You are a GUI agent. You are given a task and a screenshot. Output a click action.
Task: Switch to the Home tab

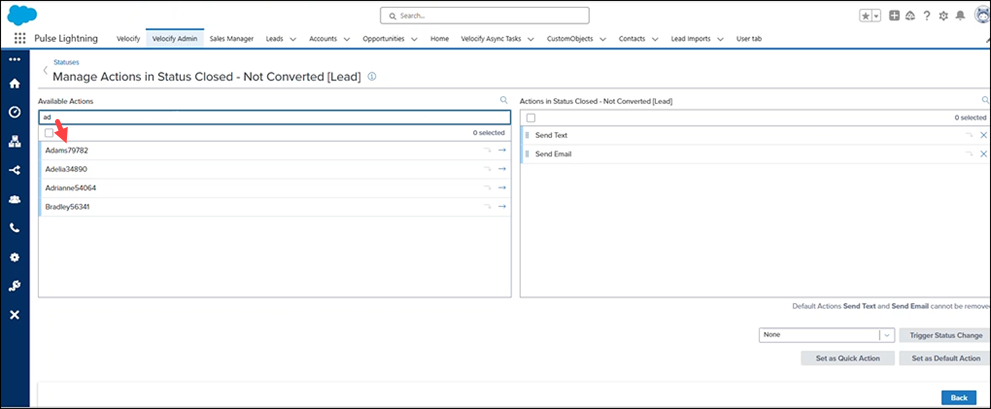coord(439,39)
